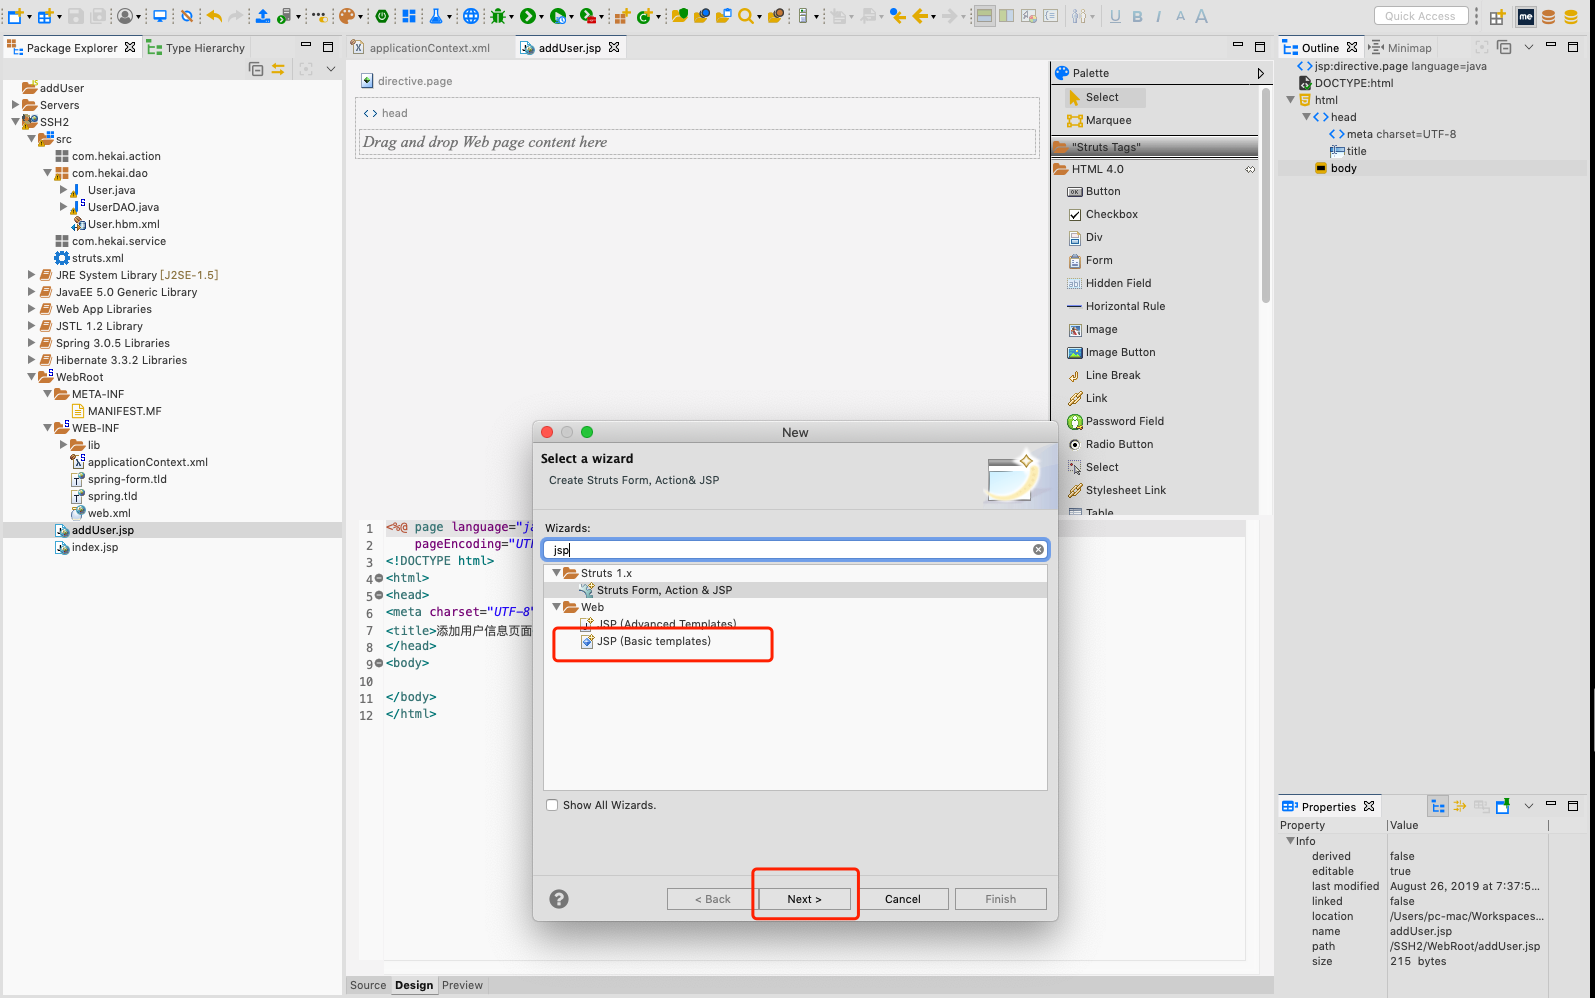
Task: Click the color palette icon in the toolbar
Action: point(346,16)
